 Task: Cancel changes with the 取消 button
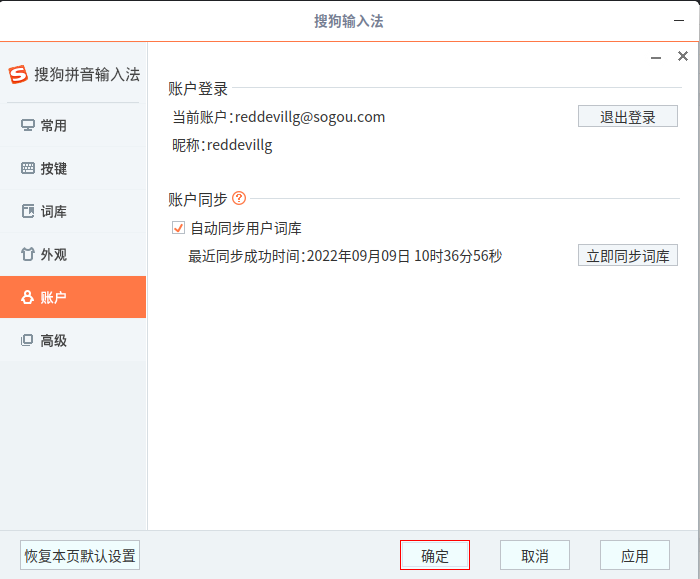pos(535,555)
